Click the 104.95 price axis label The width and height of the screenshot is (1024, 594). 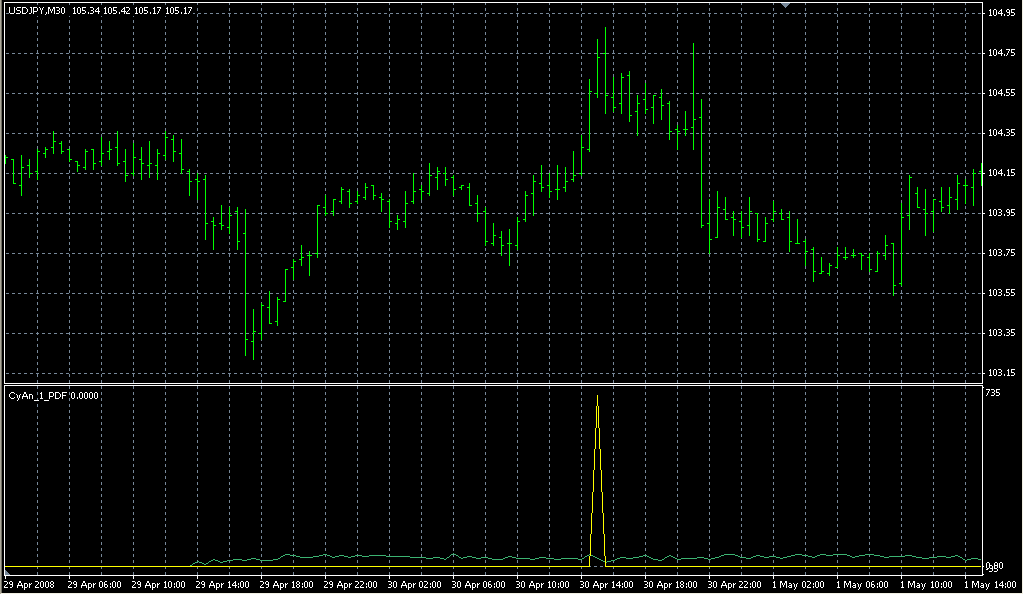tap(1002, 13)
